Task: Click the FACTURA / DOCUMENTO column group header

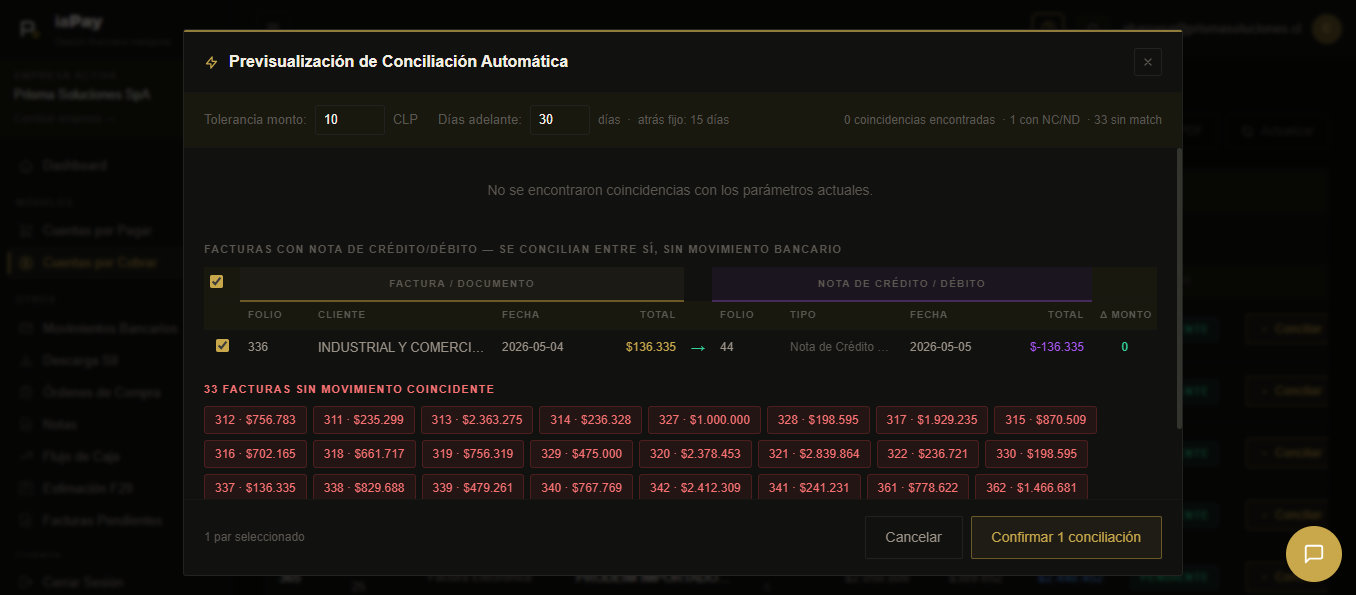Action: click(462, 284)
